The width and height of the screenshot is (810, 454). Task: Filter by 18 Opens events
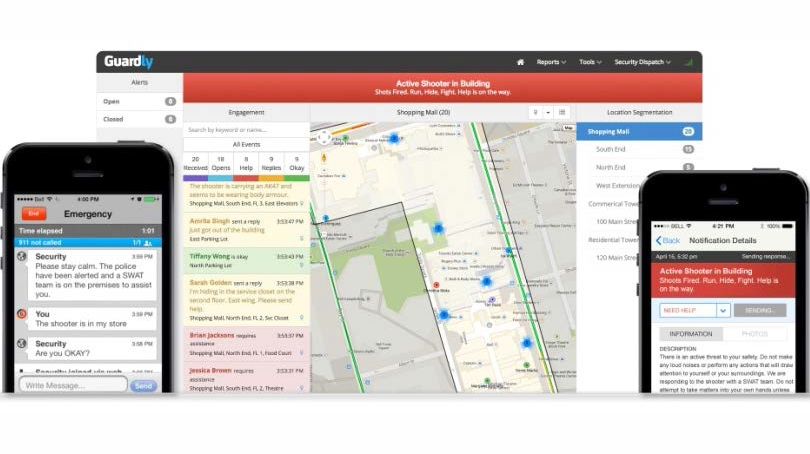coord(221,163)
